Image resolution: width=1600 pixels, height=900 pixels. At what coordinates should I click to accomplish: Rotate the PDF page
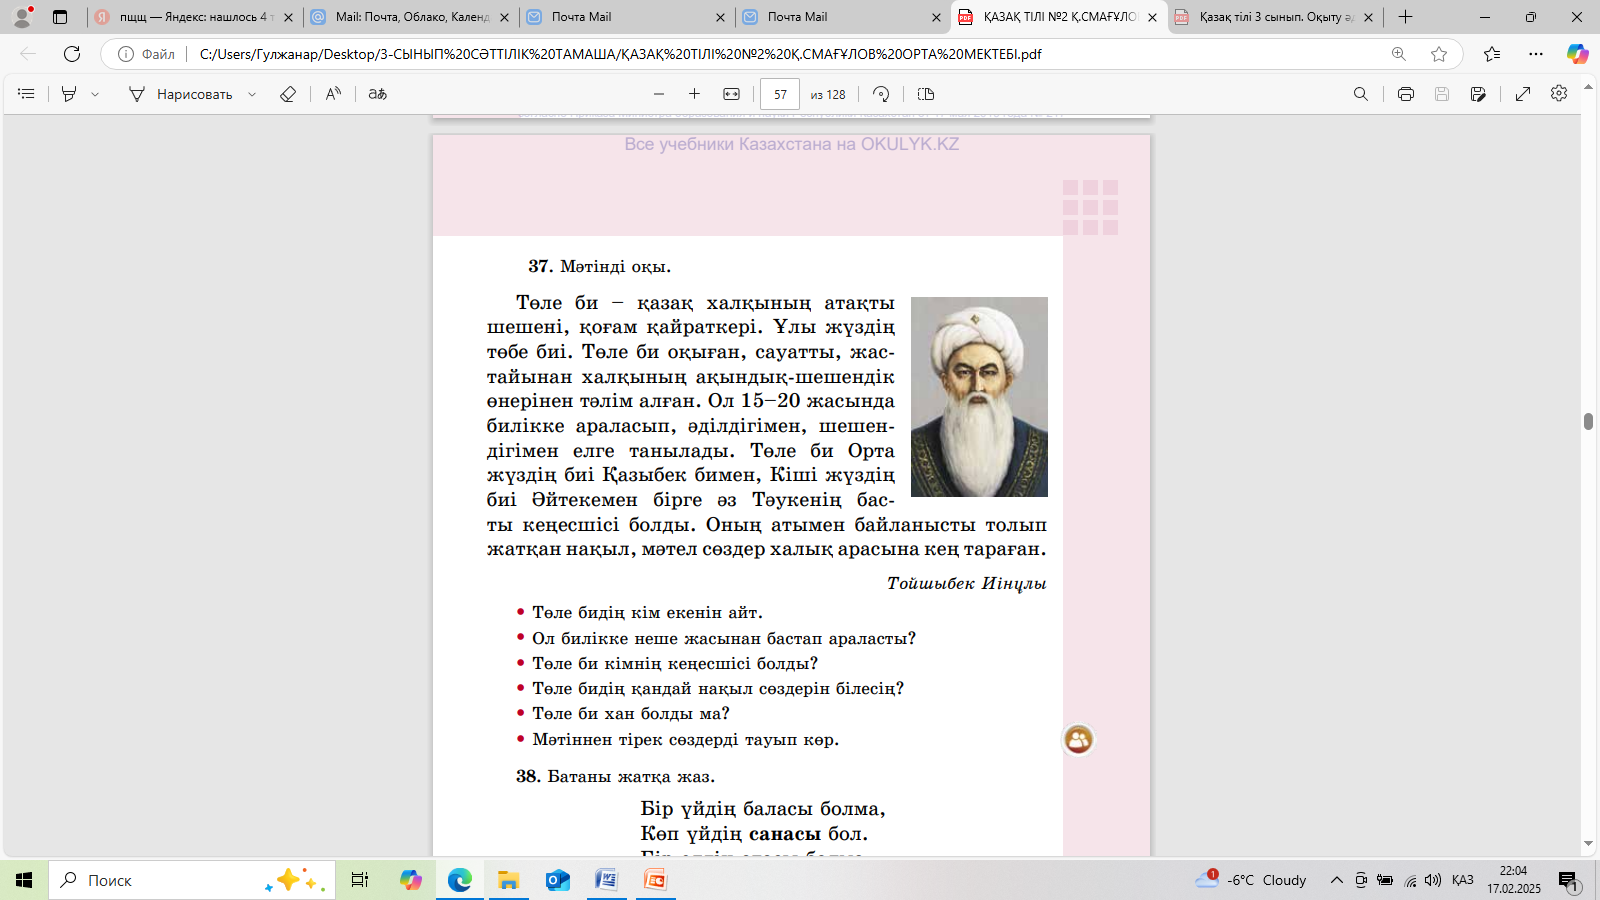[x=881, y=94]
